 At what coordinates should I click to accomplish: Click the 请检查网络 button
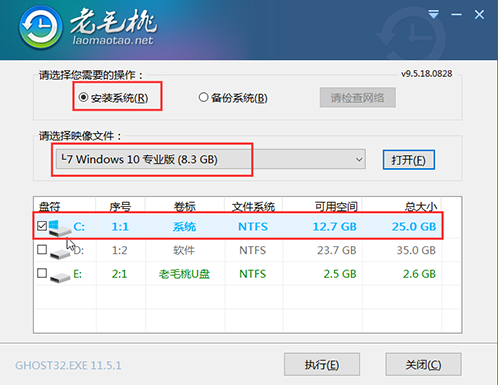[x=358, y=98]
